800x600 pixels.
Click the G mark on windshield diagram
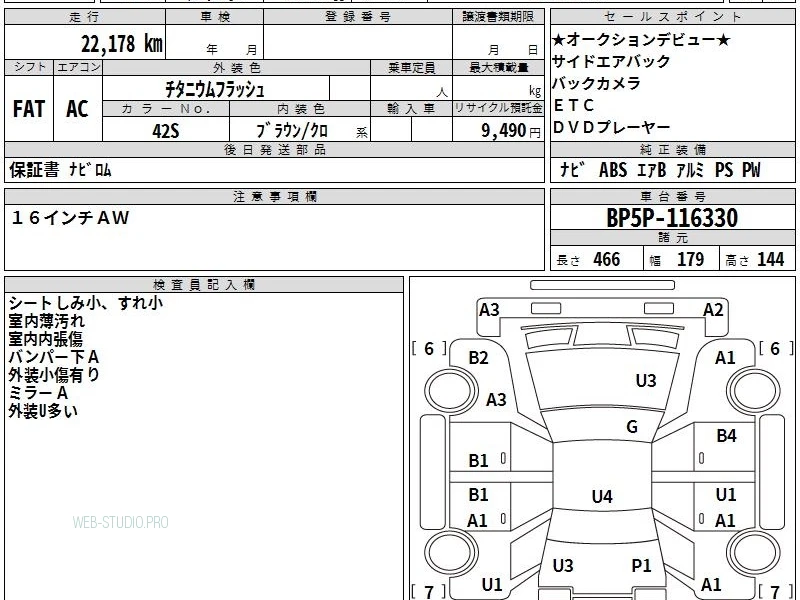pyautogui.click(x=632, y=427)
